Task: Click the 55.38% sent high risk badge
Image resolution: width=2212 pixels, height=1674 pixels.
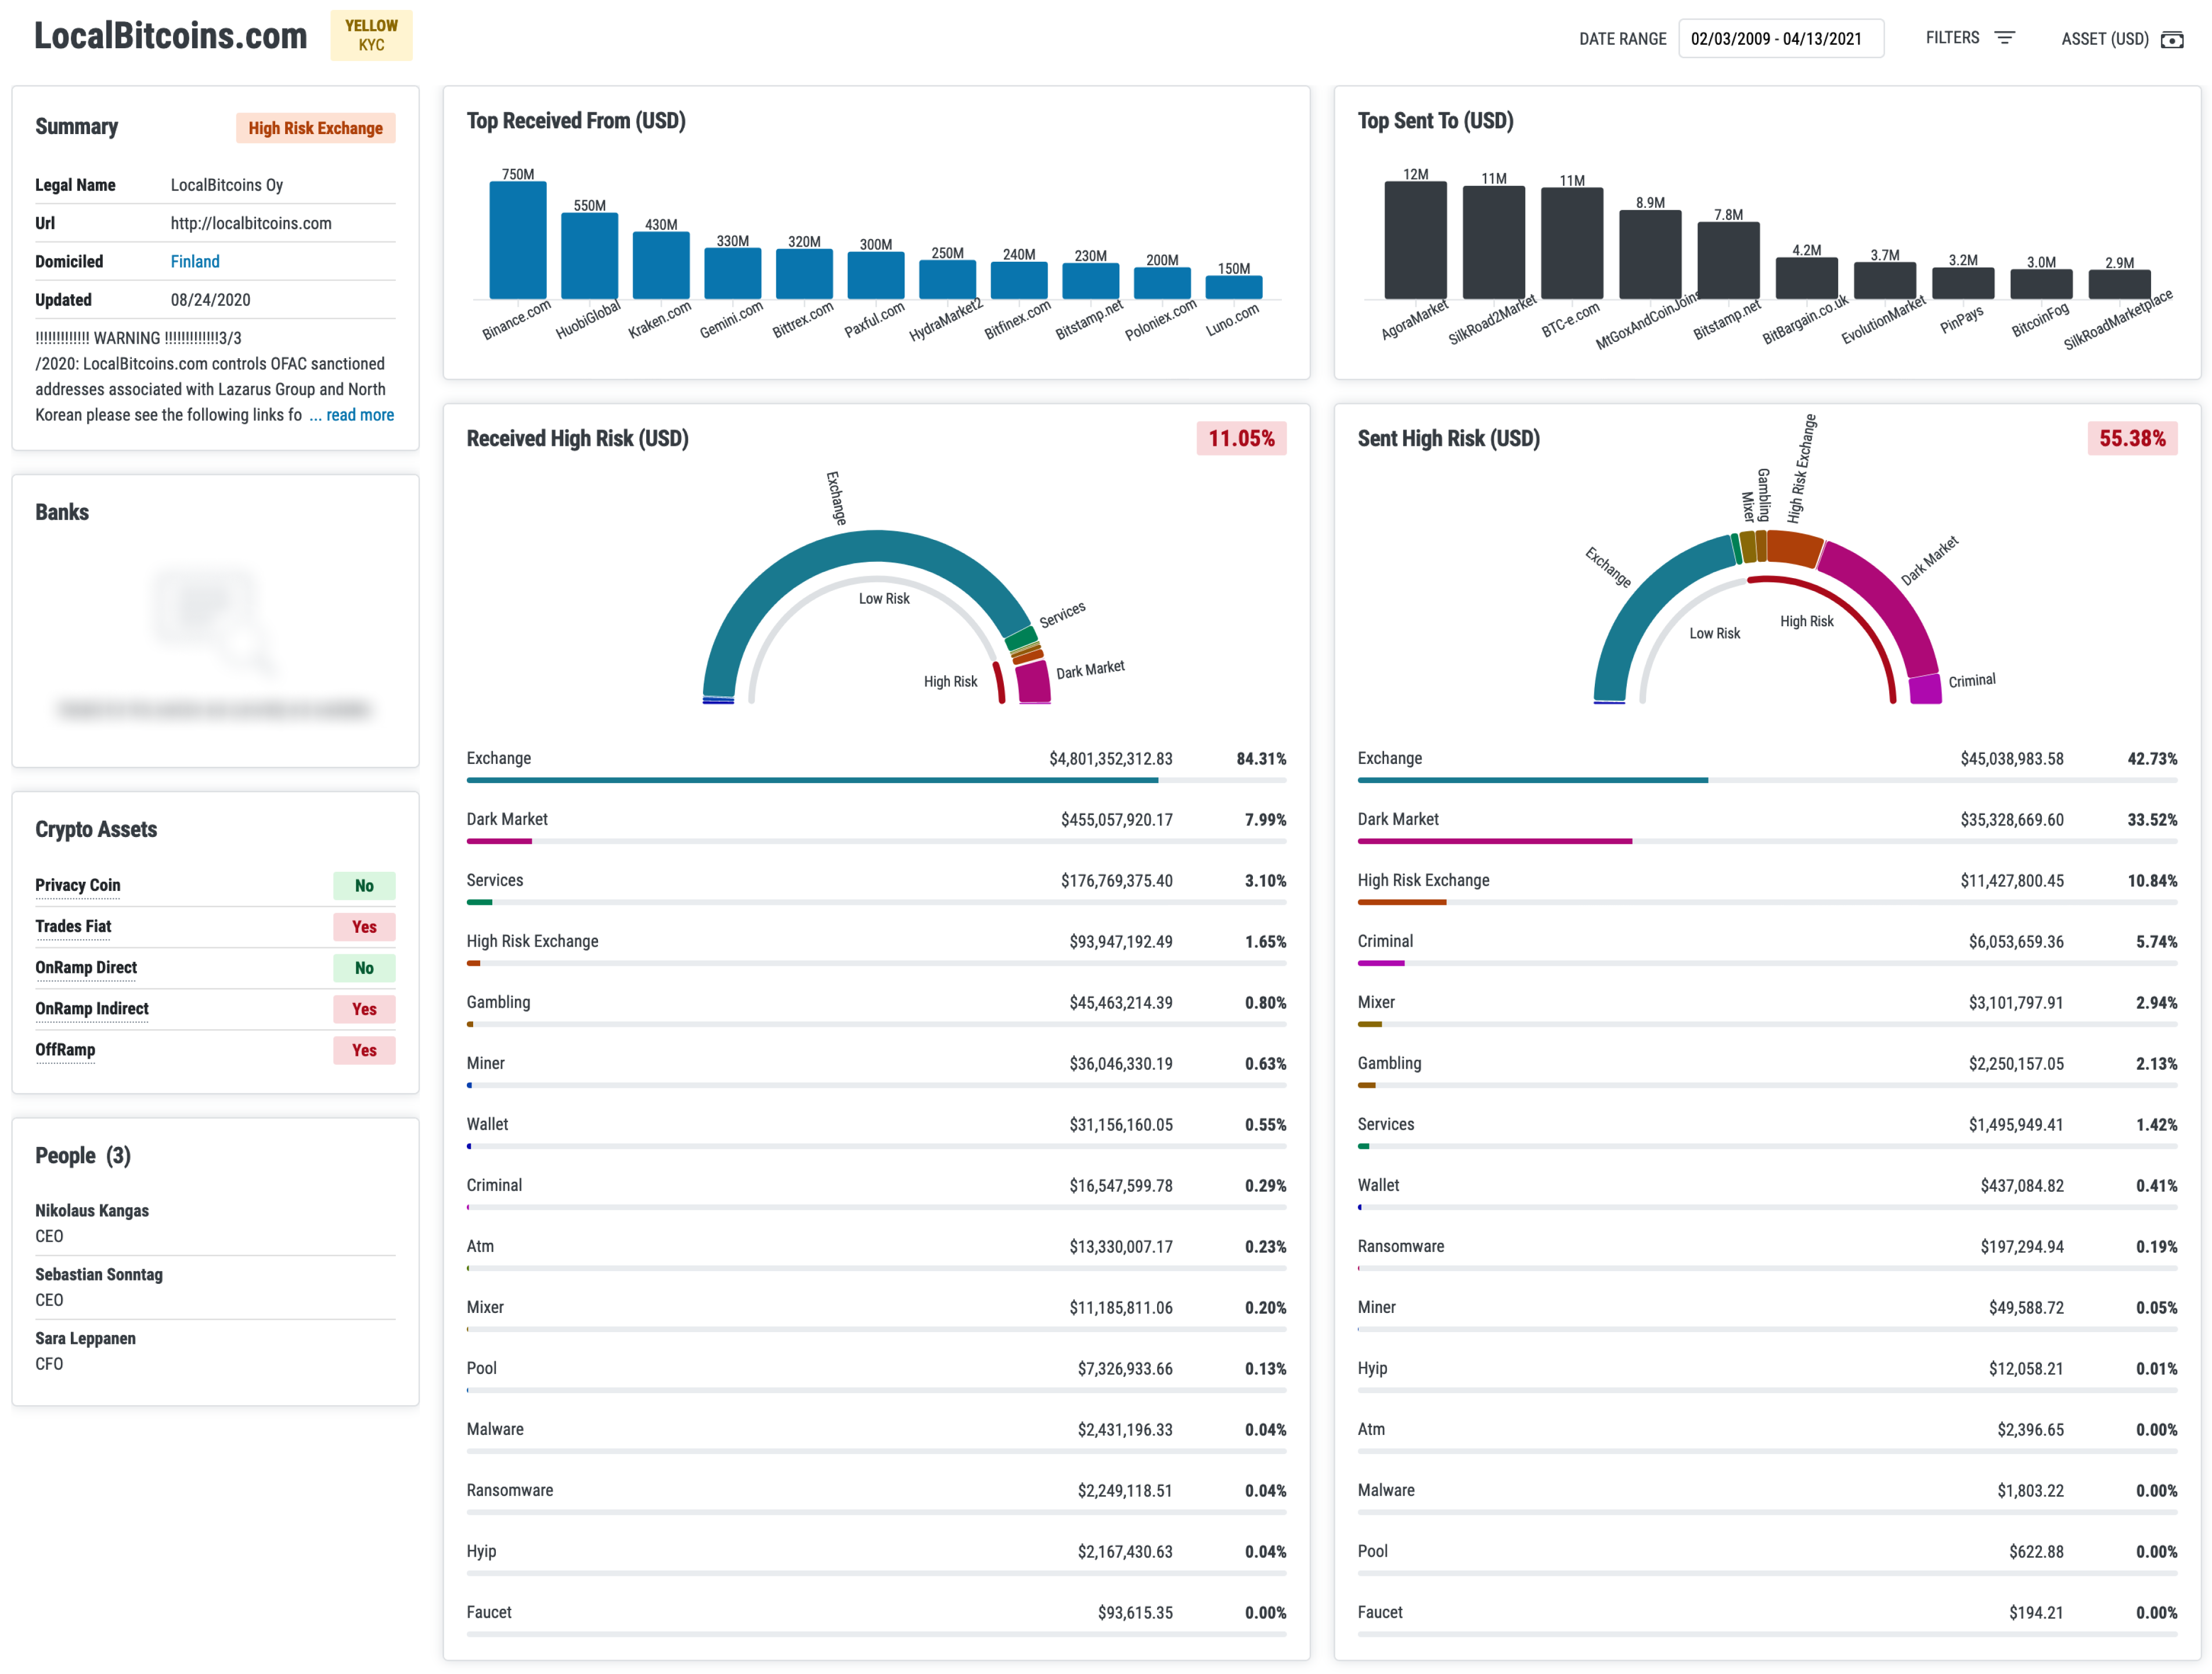Action: point(2132,438)
